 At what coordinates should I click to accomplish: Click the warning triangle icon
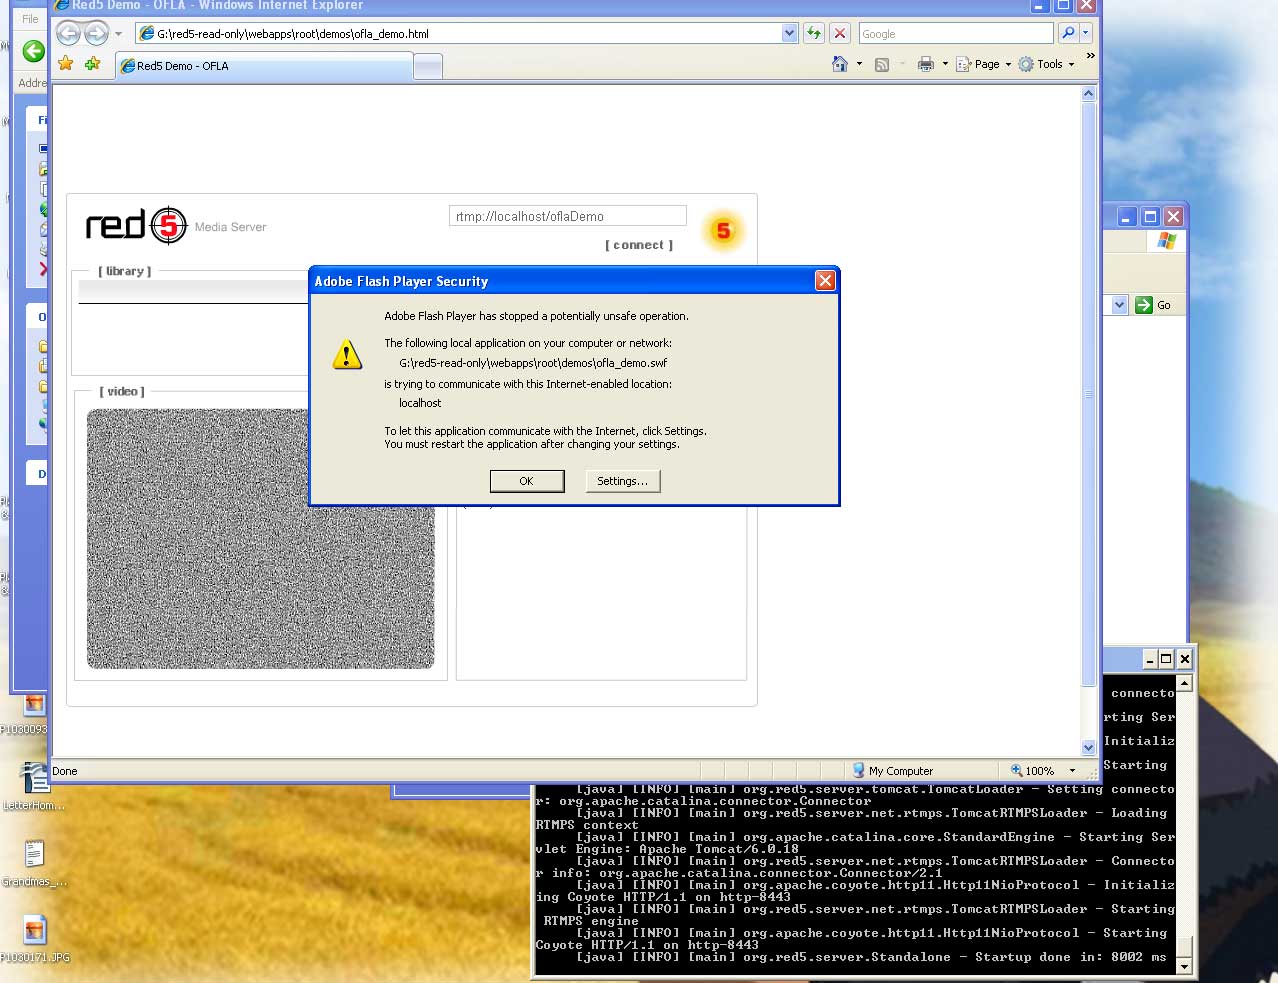(x=347, y=353)
